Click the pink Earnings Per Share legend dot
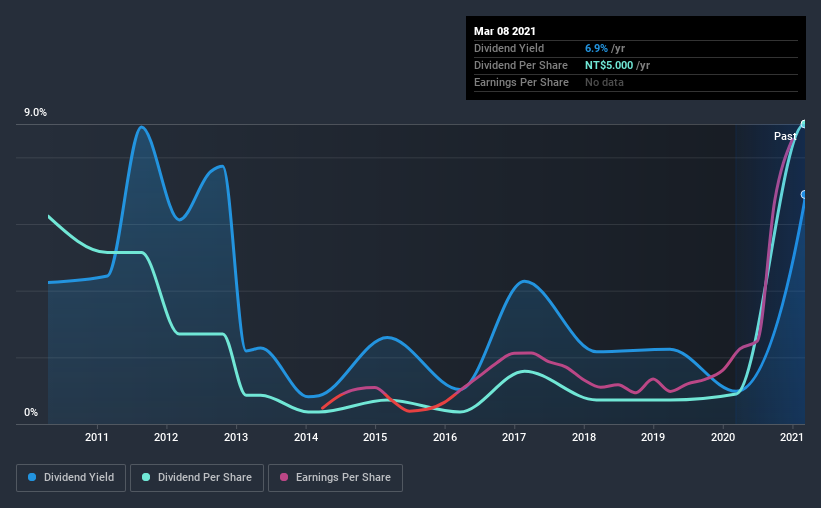The height and width of the screenshot is (508, 821). coord(284,477)
